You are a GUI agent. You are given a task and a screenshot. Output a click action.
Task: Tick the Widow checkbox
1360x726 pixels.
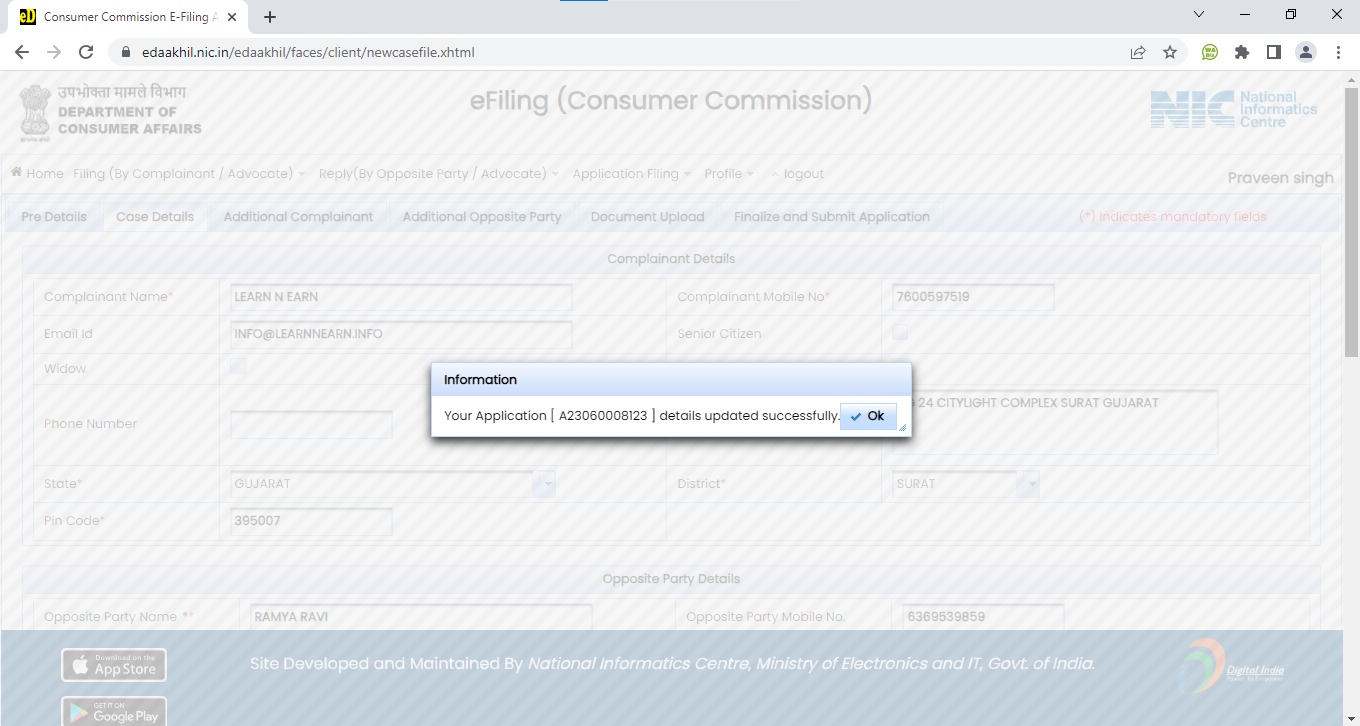(237, 367)
